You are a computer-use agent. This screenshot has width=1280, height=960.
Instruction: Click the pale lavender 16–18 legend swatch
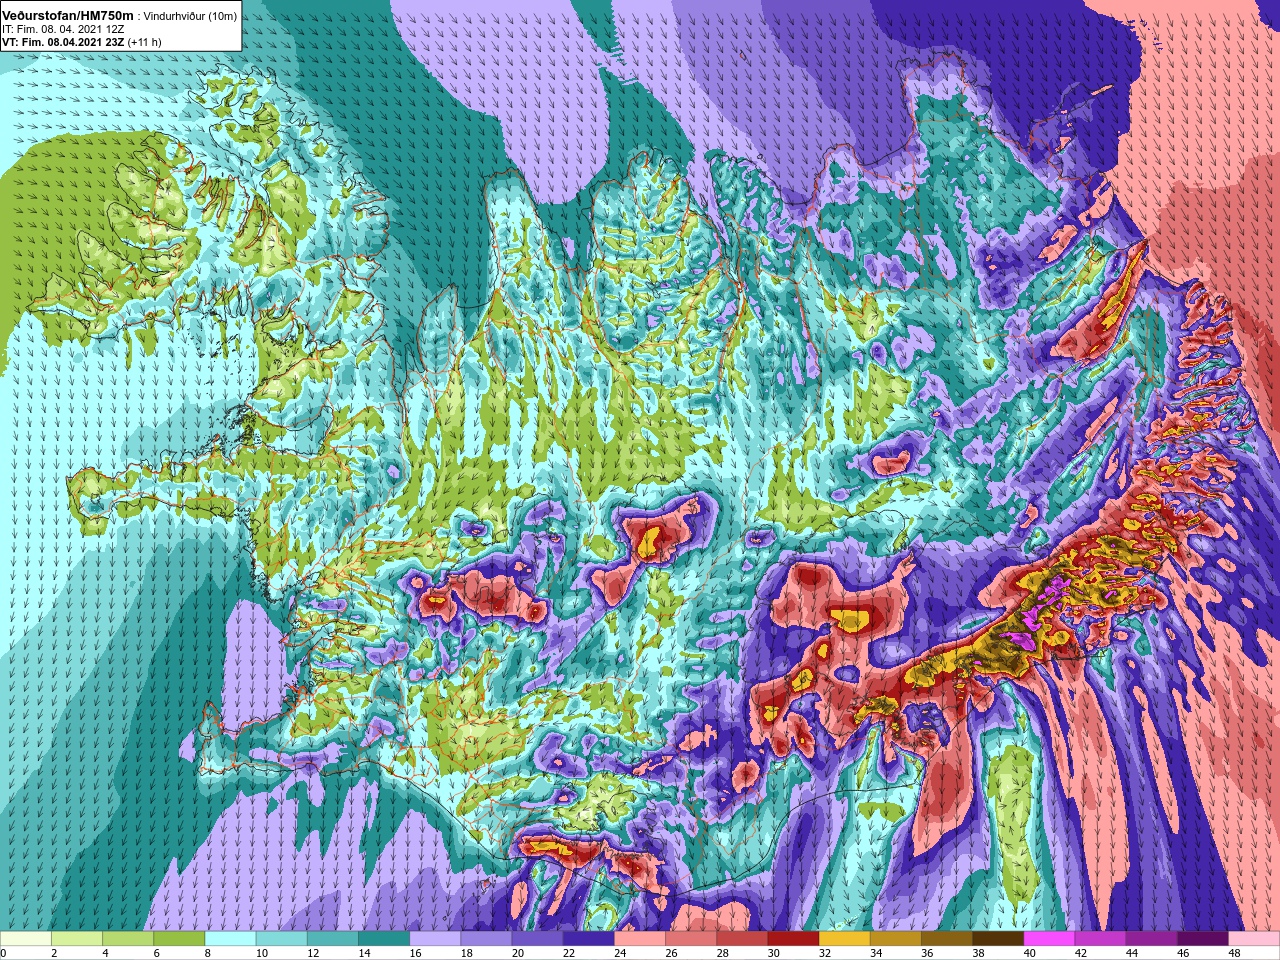[x=434, y=939]
